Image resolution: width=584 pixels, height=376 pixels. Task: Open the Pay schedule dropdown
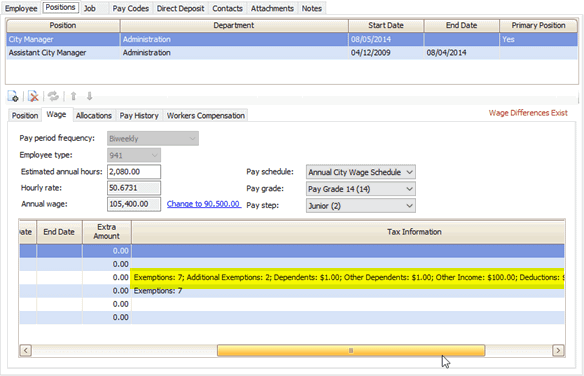(x=361, y=172)
